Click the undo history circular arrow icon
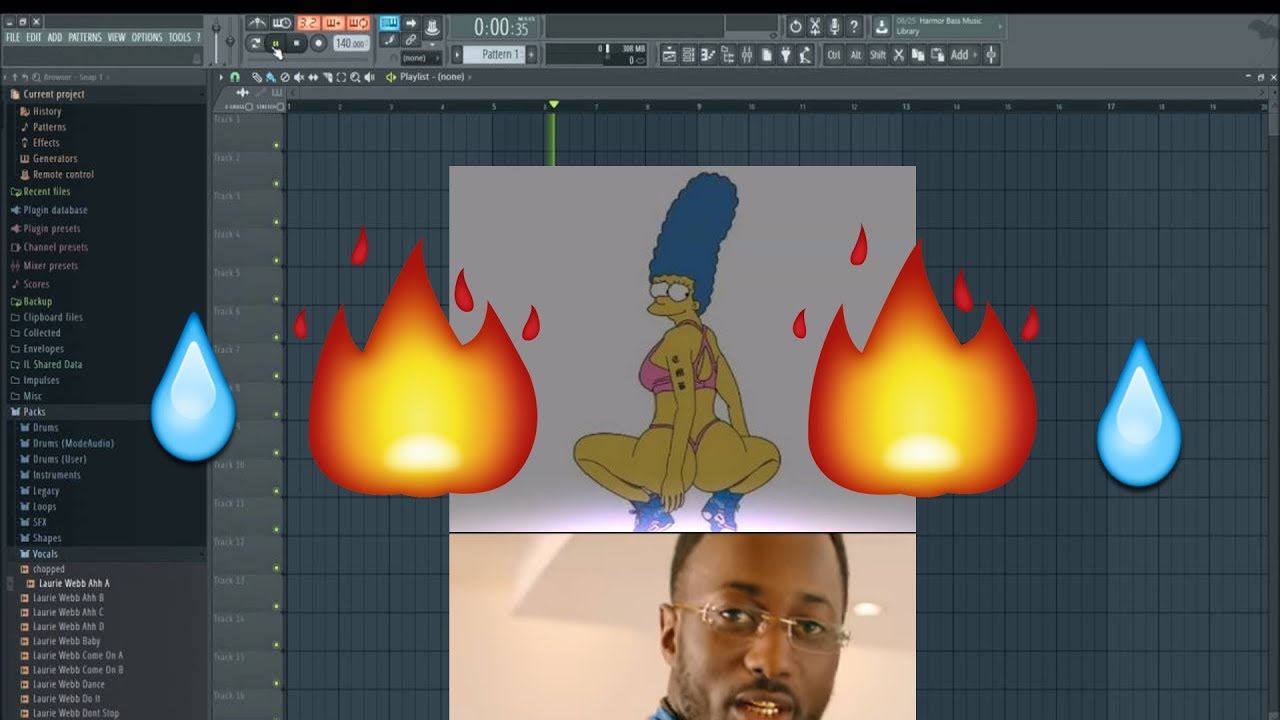The image size is (1280, 720). coord(796,26)
